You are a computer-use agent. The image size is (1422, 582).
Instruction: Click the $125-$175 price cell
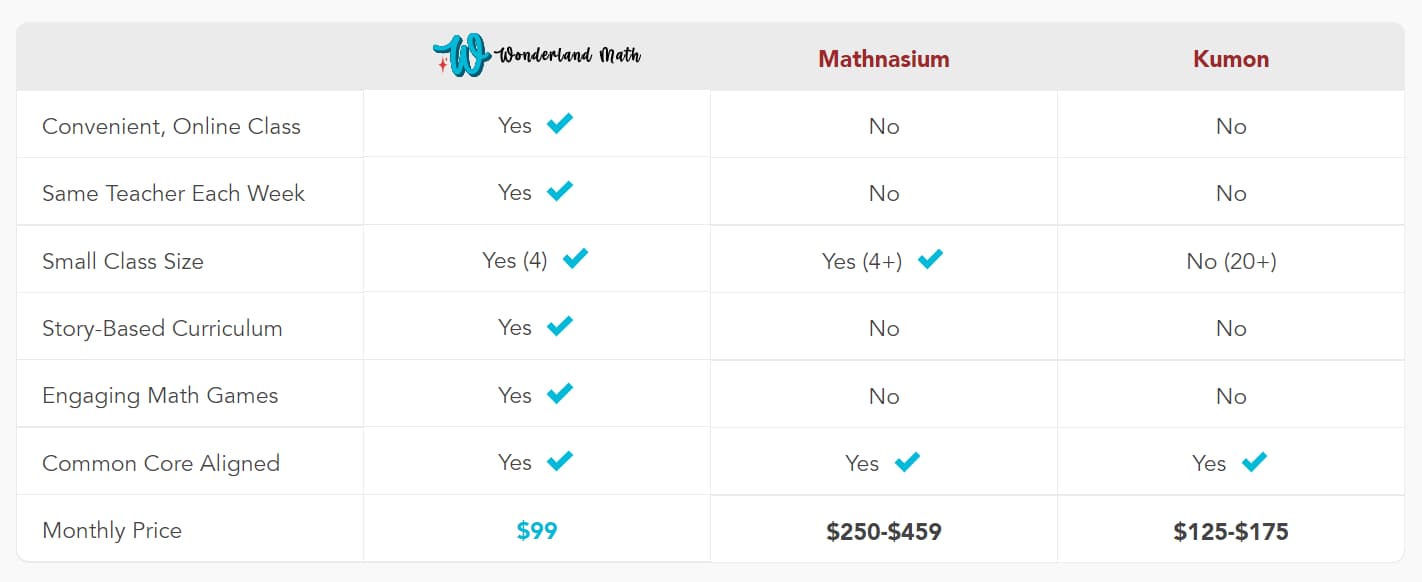pyautogui.click(x=1231, y=531)
